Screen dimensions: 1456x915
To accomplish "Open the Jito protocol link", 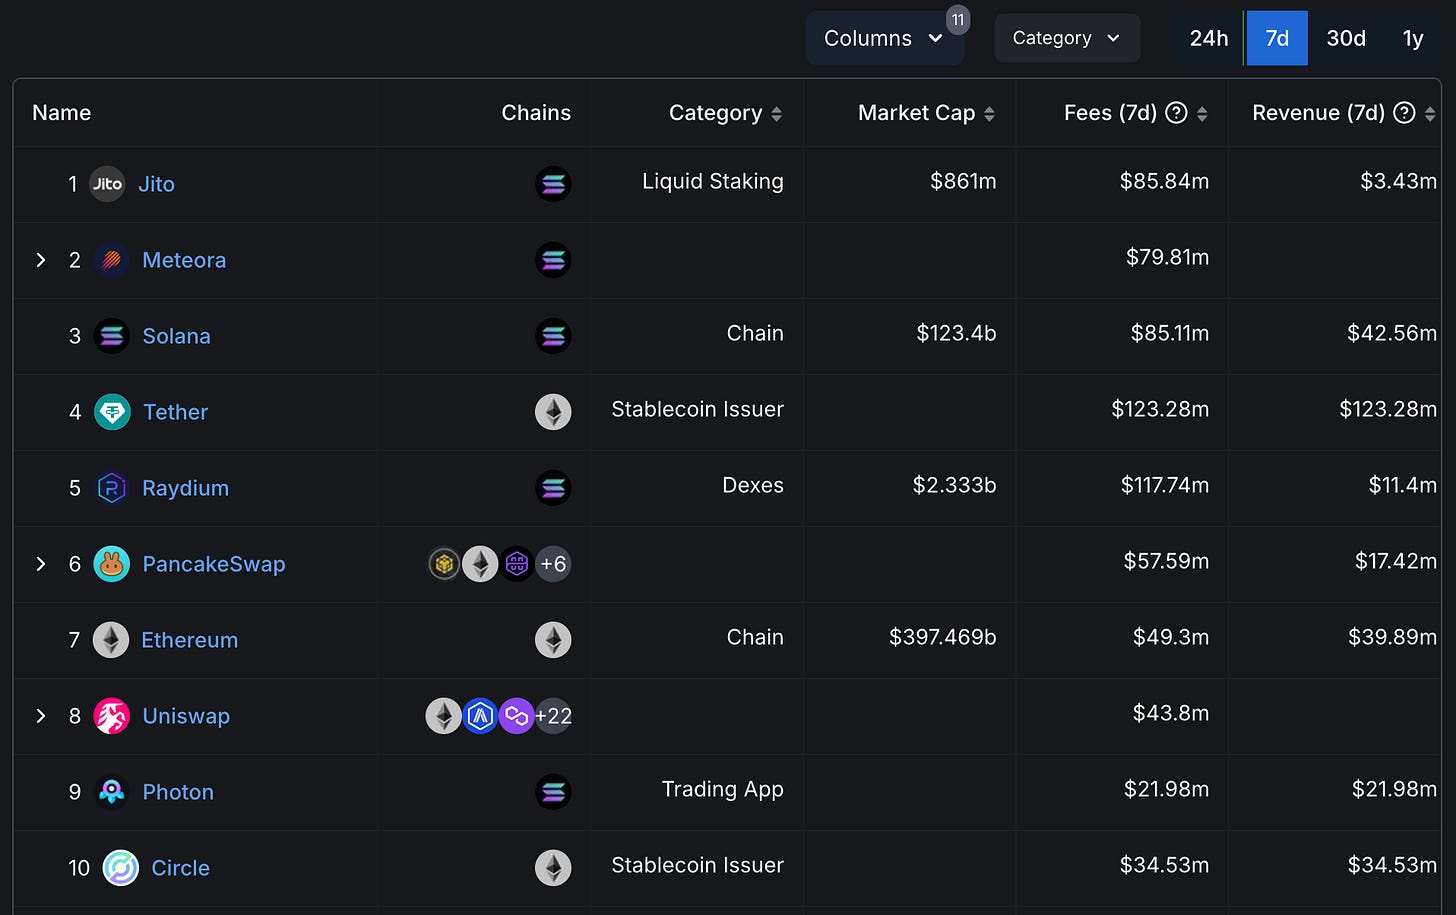I will pyautogui.click(x=156, y=184).
